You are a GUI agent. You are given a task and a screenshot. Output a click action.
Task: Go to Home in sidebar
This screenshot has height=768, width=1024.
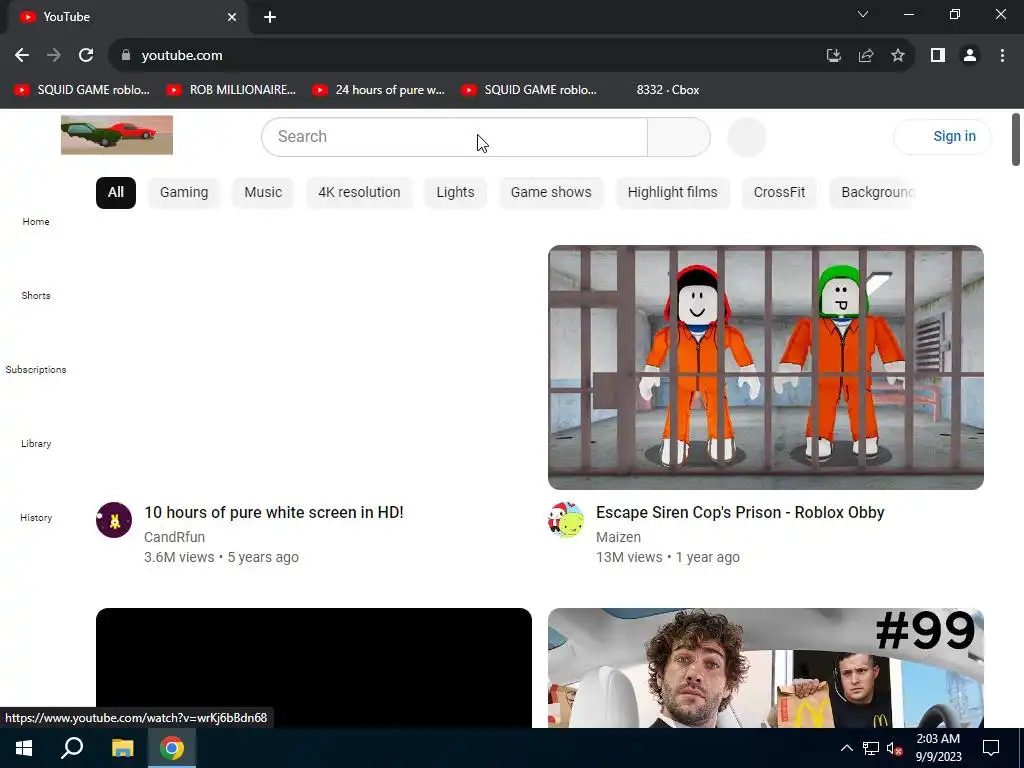36,221
